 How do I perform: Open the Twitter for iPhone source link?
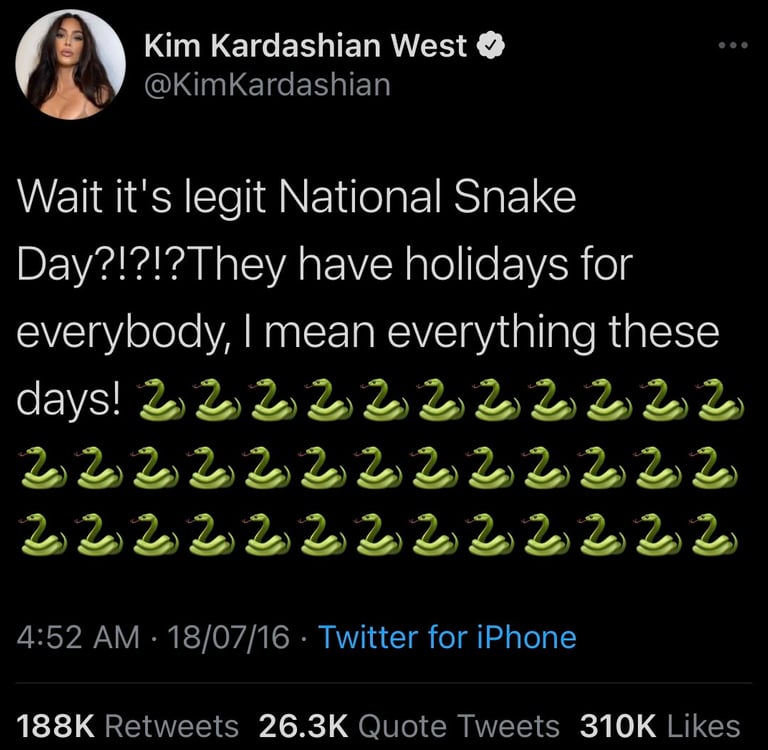pyautogui.click(x=447, y=637)
